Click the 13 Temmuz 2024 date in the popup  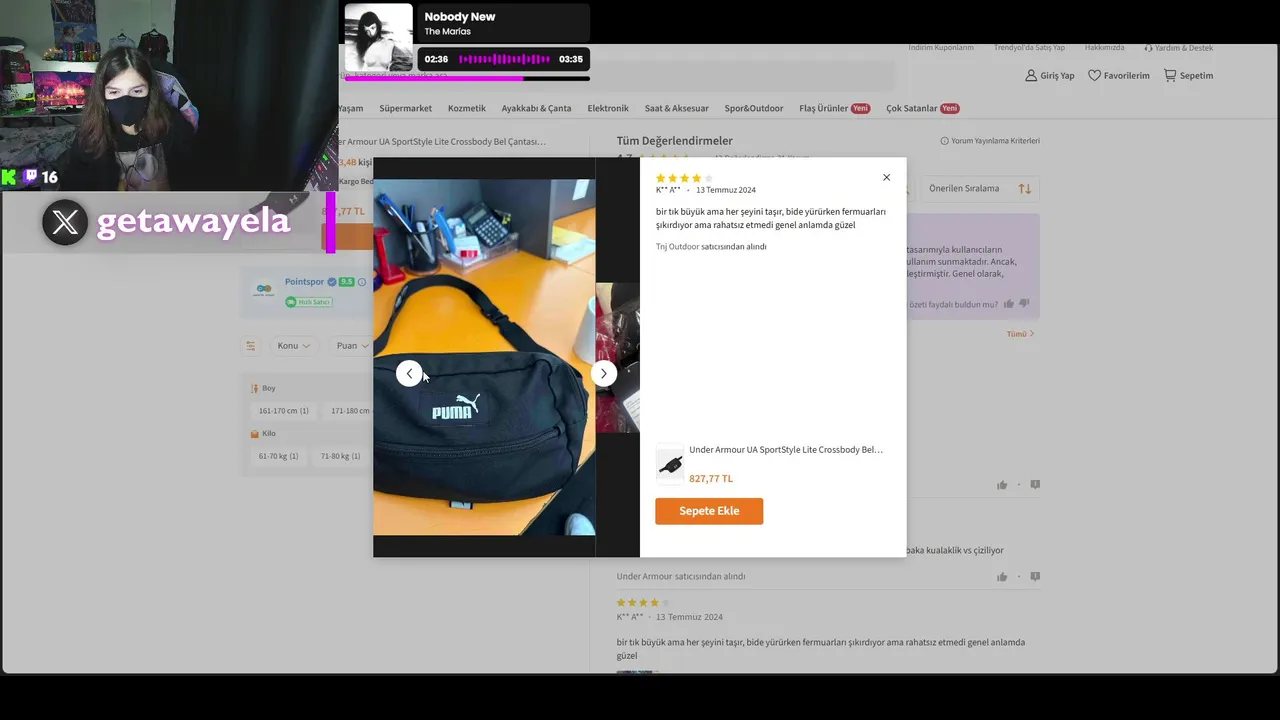pyautogui.click(x=726, y=190)
